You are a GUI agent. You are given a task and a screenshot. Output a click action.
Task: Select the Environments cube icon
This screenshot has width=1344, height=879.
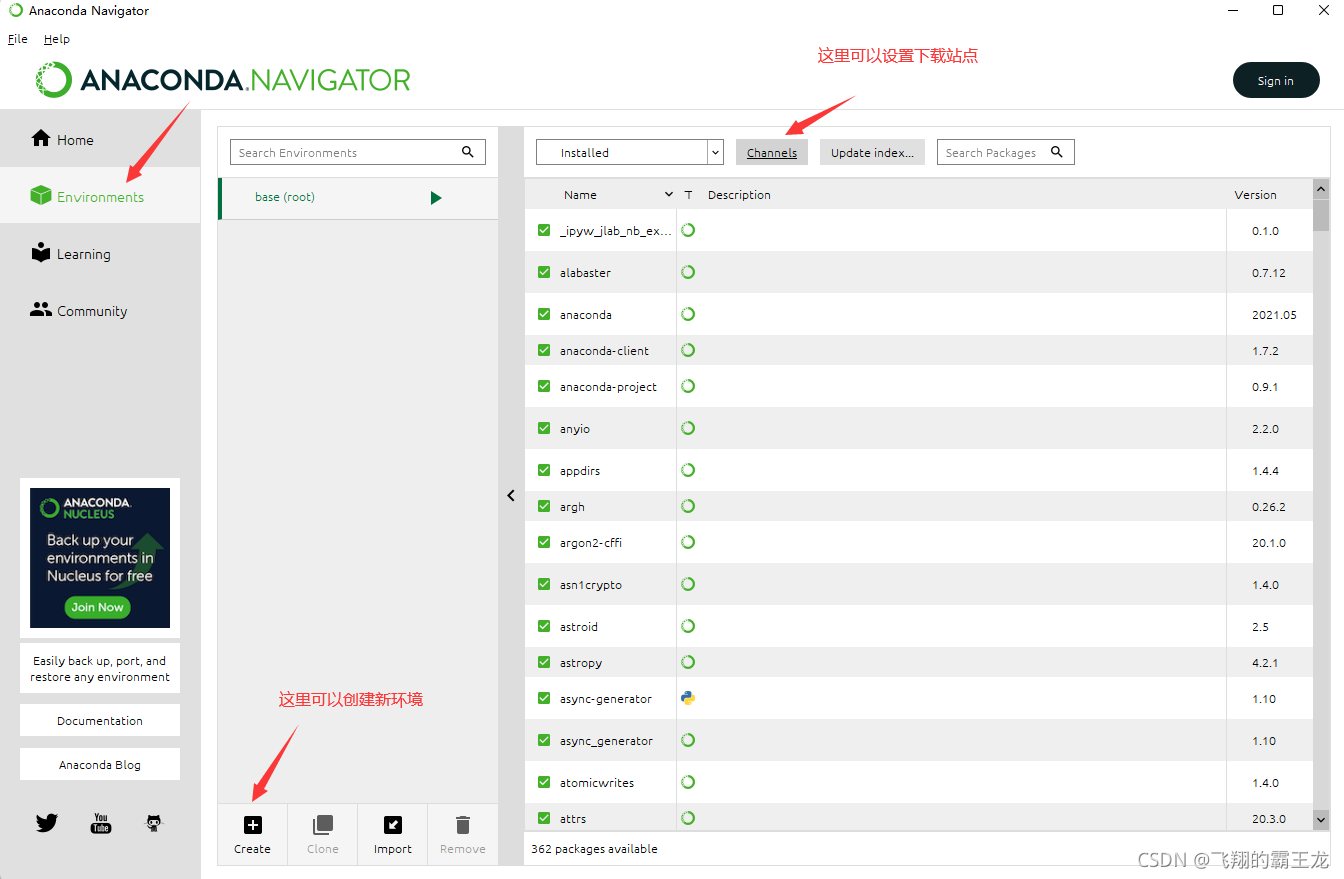[x=41, y=195]
